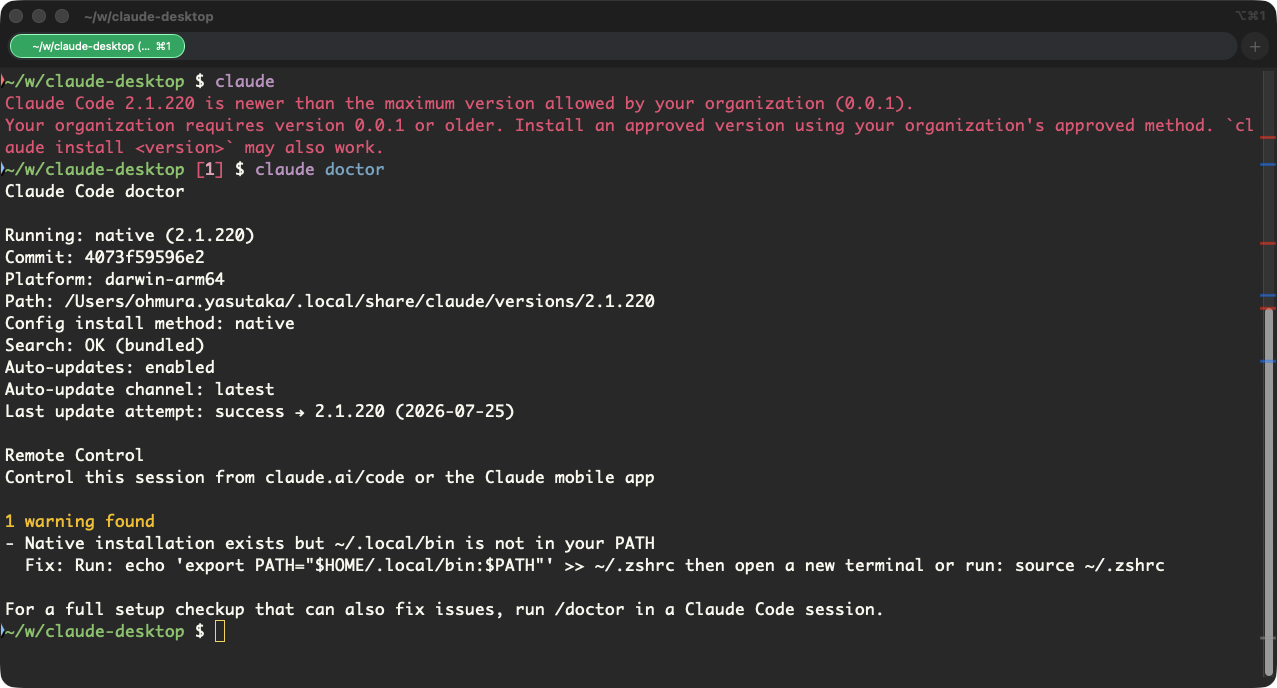This screenshot has height=688, width=1277.
Task: Click the commit hash 4073f59596e2
Action: pyautogui.click(x=145, y=257)
